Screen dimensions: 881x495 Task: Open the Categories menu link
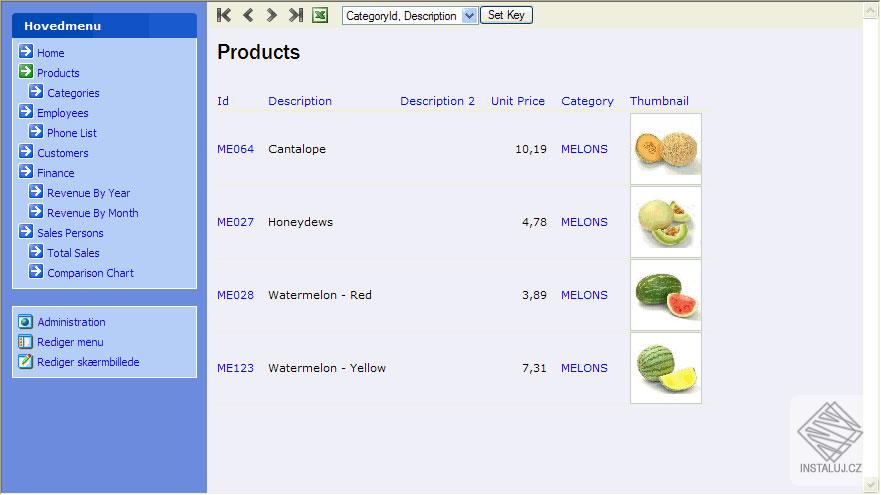pyautogui.click(x=73, y=93)
